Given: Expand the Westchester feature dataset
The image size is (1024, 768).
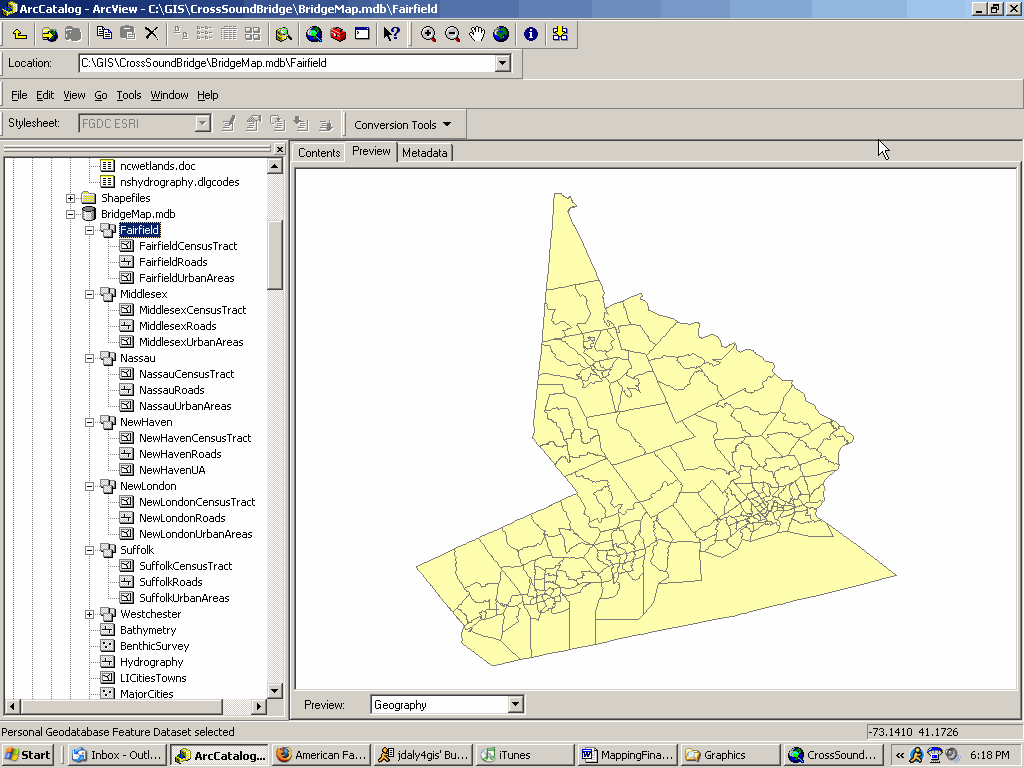Looking at the screenshot, I should (90, 614).
